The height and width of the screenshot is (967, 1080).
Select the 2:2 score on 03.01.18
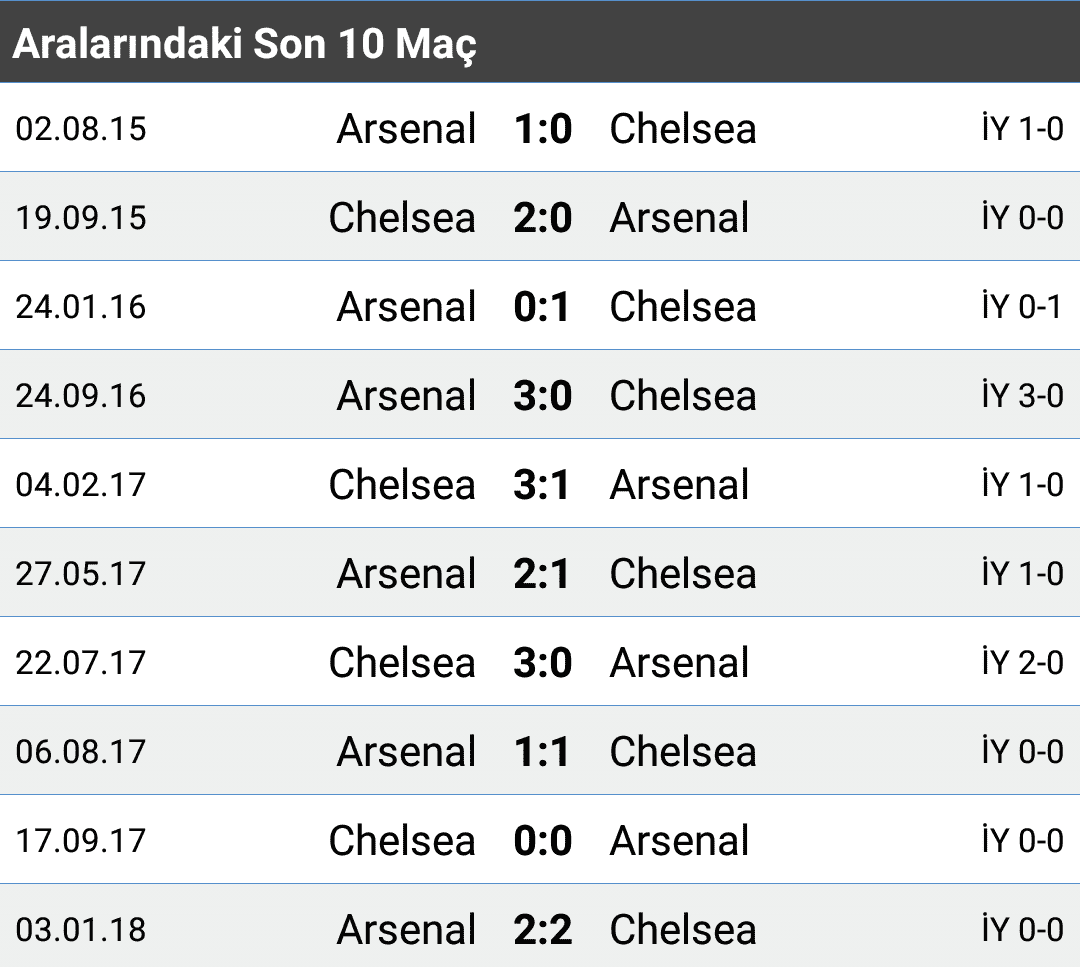point(543,929)
